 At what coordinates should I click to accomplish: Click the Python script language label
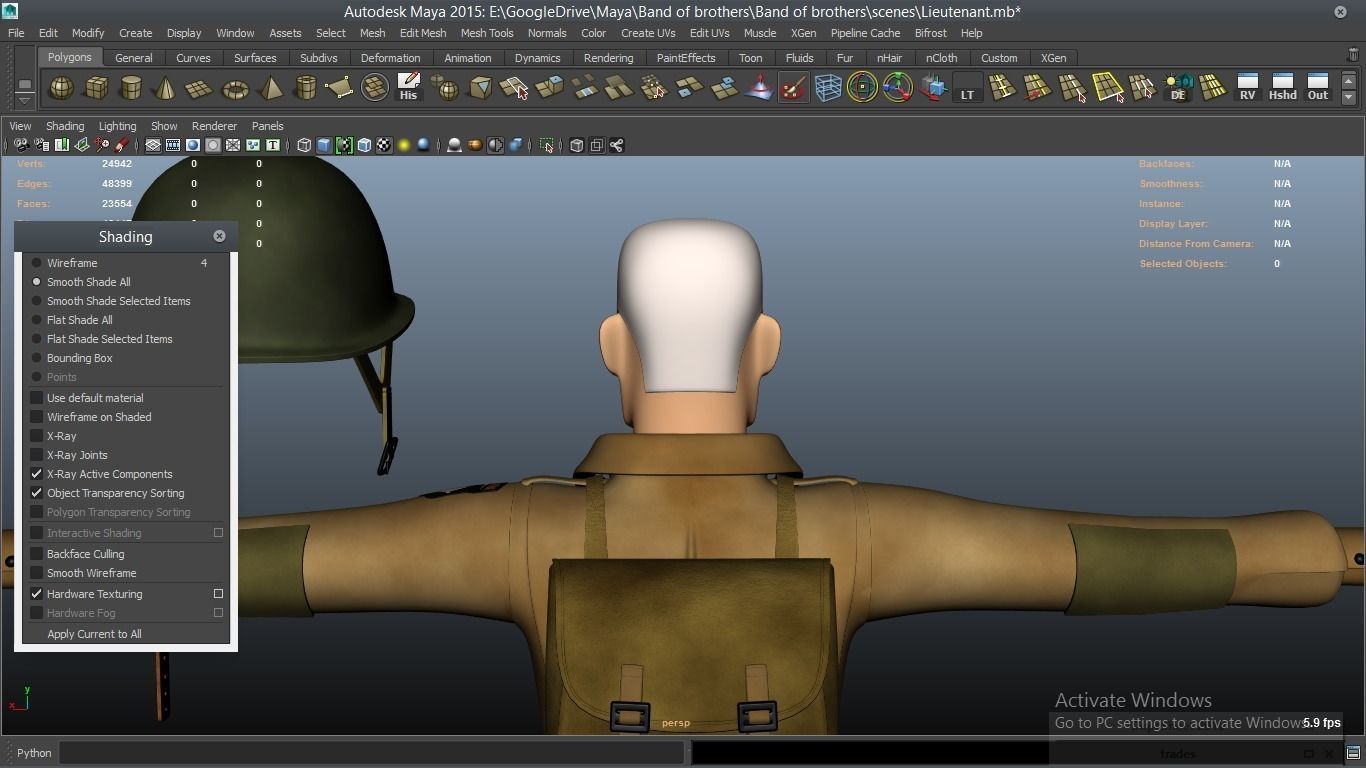pyautogui.click(x=34, y=753)
